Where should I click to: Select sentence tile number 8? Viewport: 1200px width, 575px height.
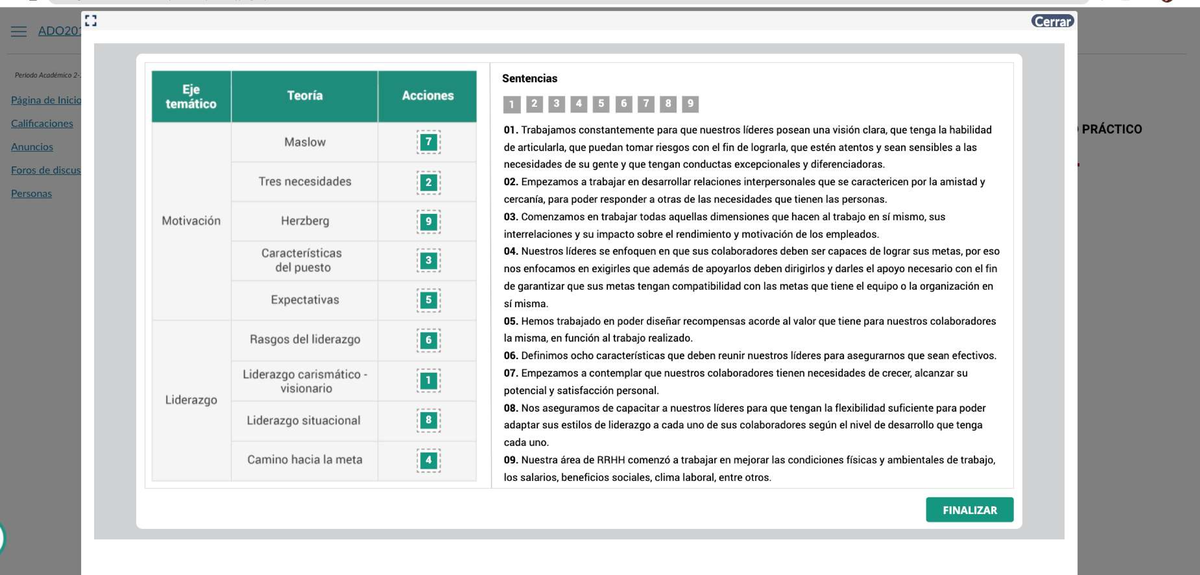point(668,103)
